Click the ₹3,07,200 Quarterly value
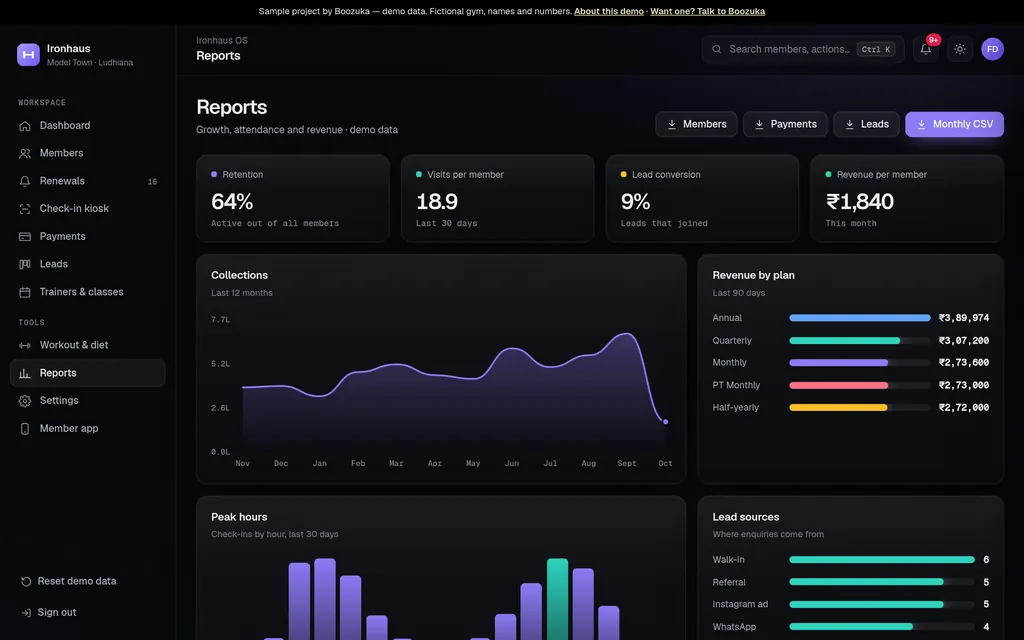This screenshot has height=640, width=1024. point(964,340)
